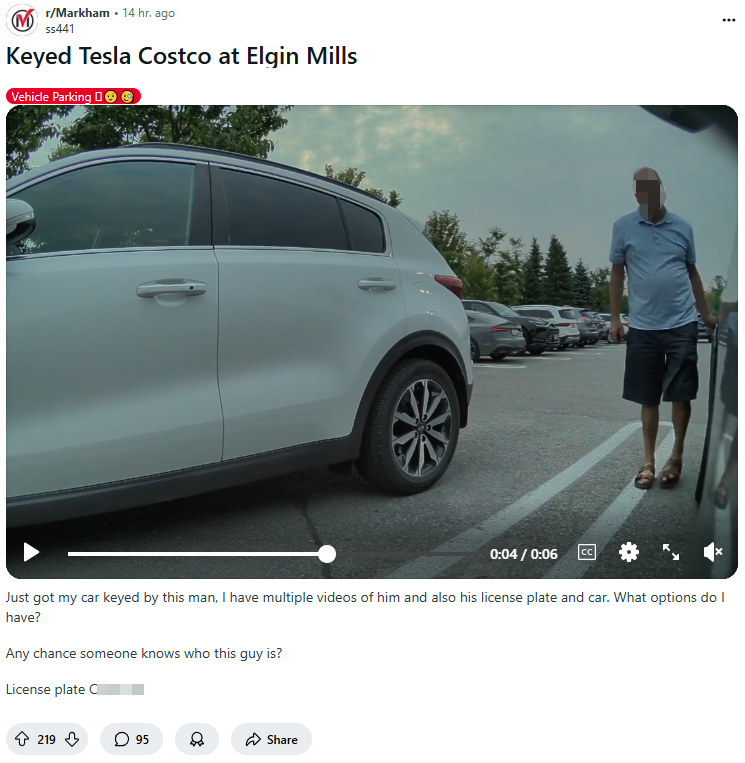Open r/Markham subreddit link
The height and width of the screenshot is (763, 745).
click(x=77, y=13)
